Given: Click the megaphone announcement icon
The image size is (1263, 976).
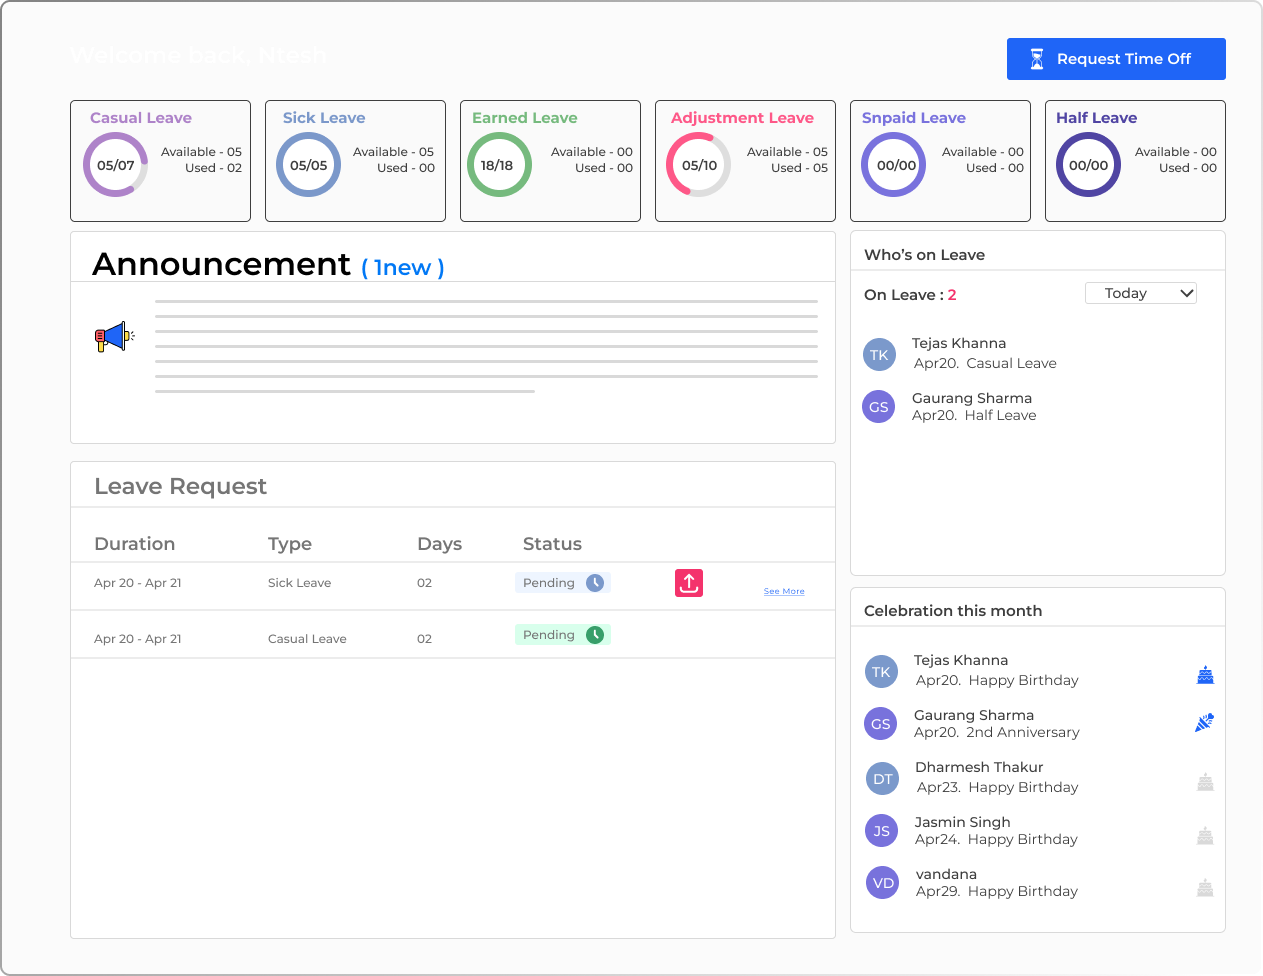Looking at the screenshot, I should point(114,336).
